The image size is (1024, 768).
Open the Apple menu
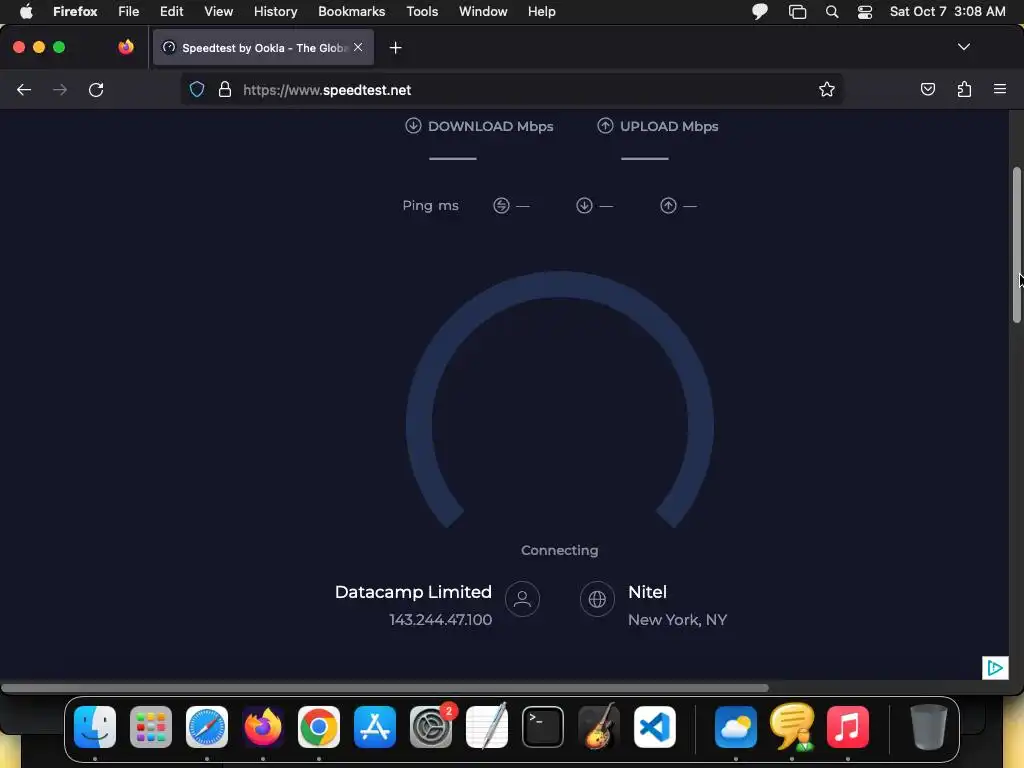click(25, 11)
